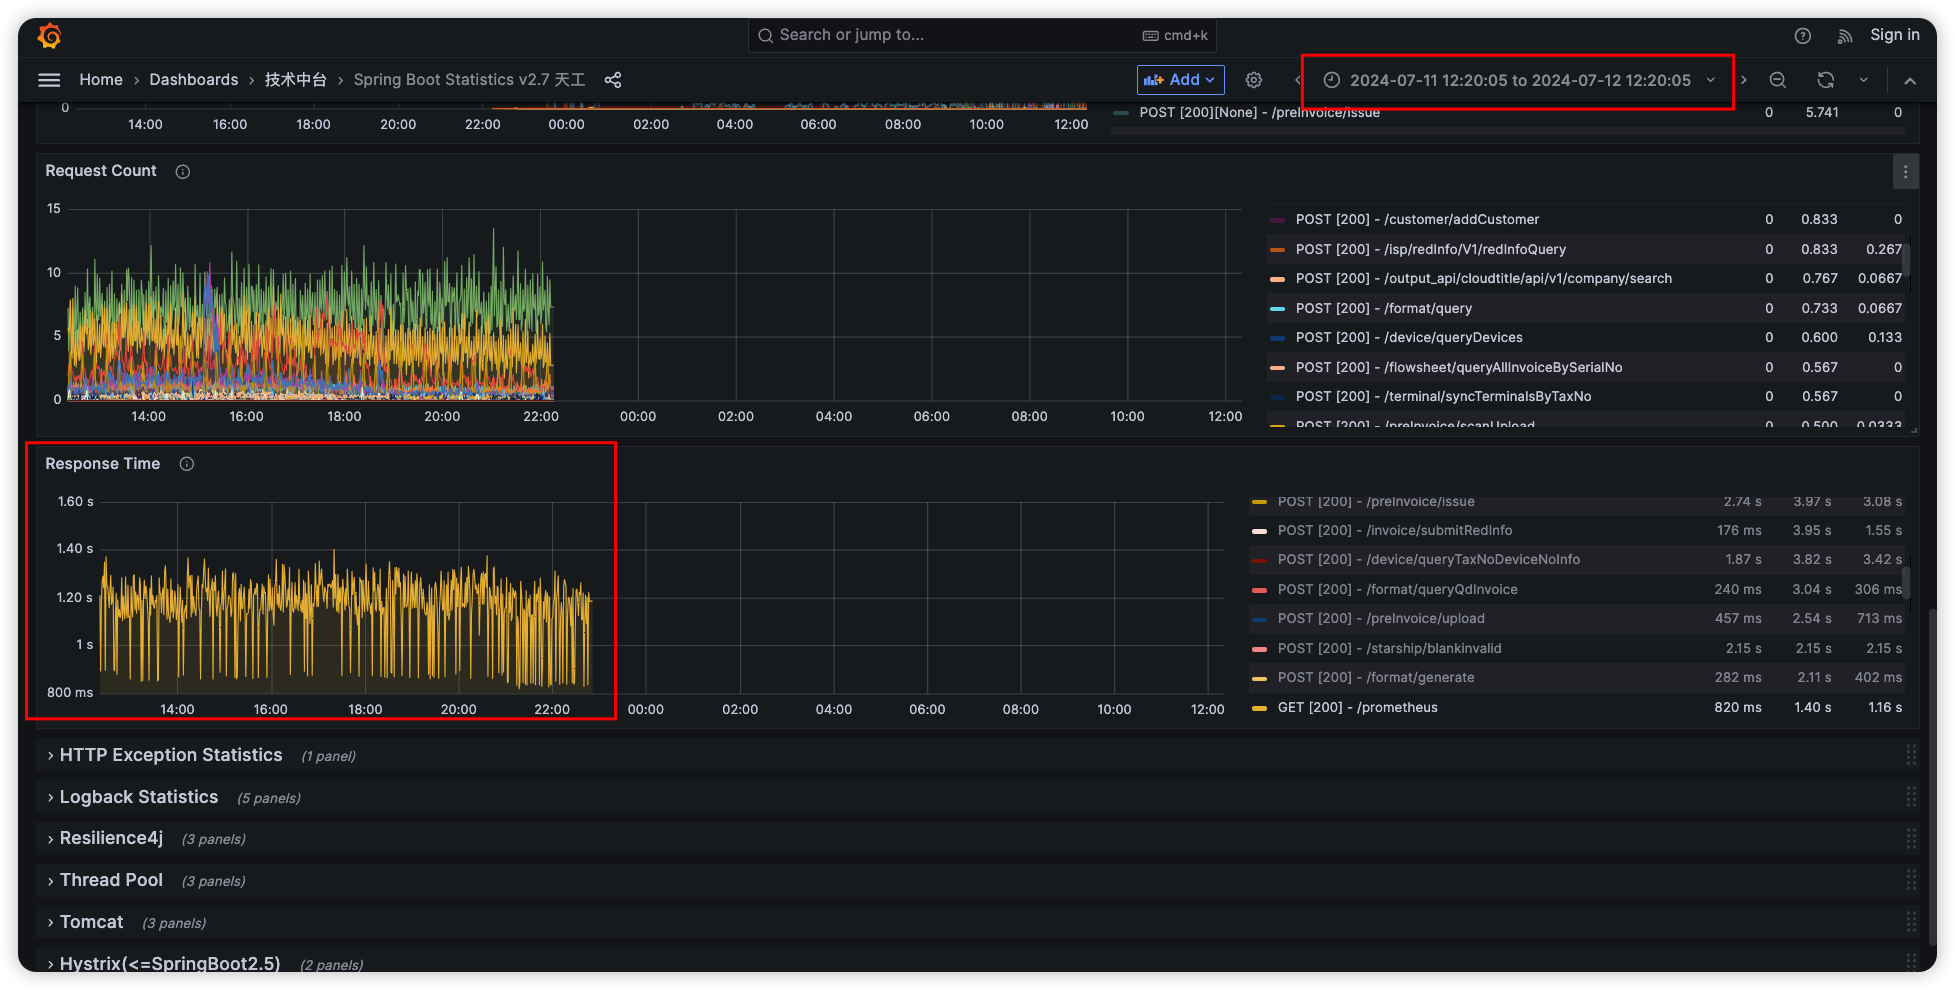Open dashboard settings gear icon

(x=1253, y=80)
